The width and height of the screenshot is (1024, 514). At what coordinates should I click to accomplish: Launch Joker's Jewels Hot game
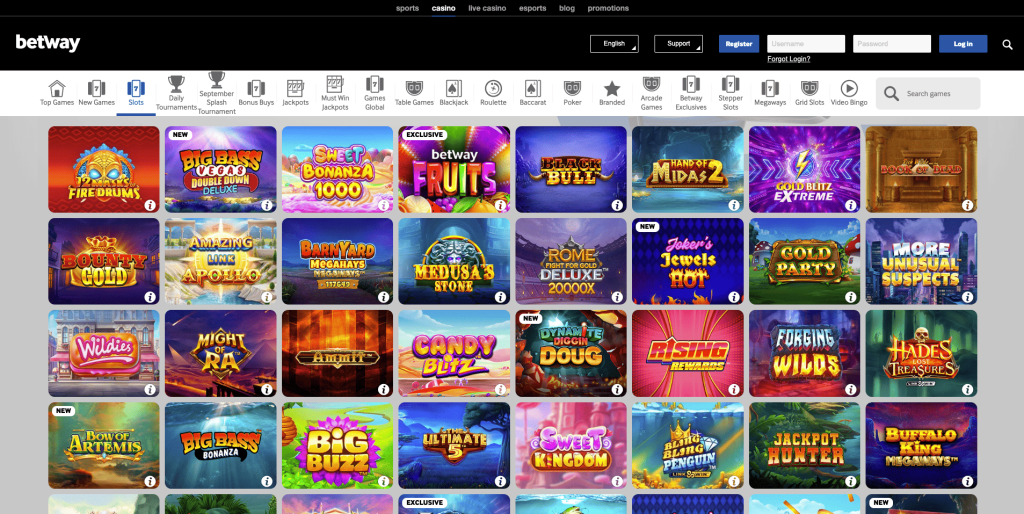(x=688, y=261)
